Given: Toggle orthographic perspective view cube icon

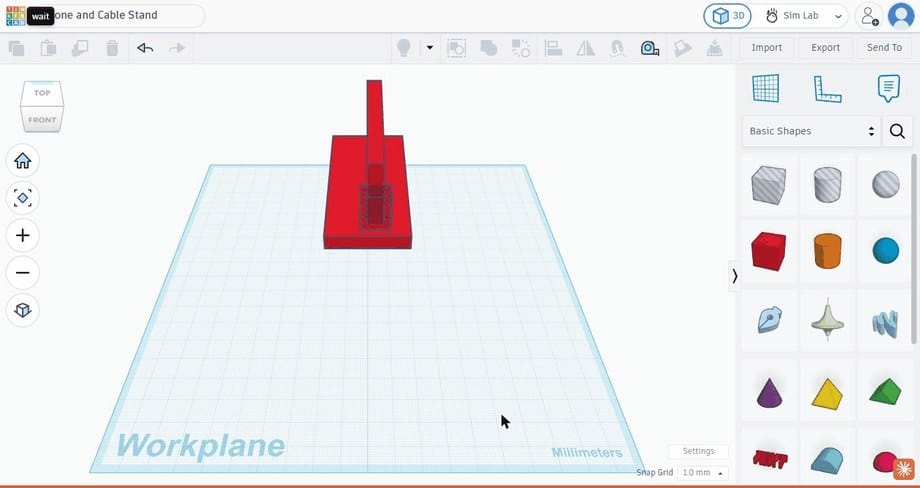Looking at the screenshot, I should tap(22, 310).
